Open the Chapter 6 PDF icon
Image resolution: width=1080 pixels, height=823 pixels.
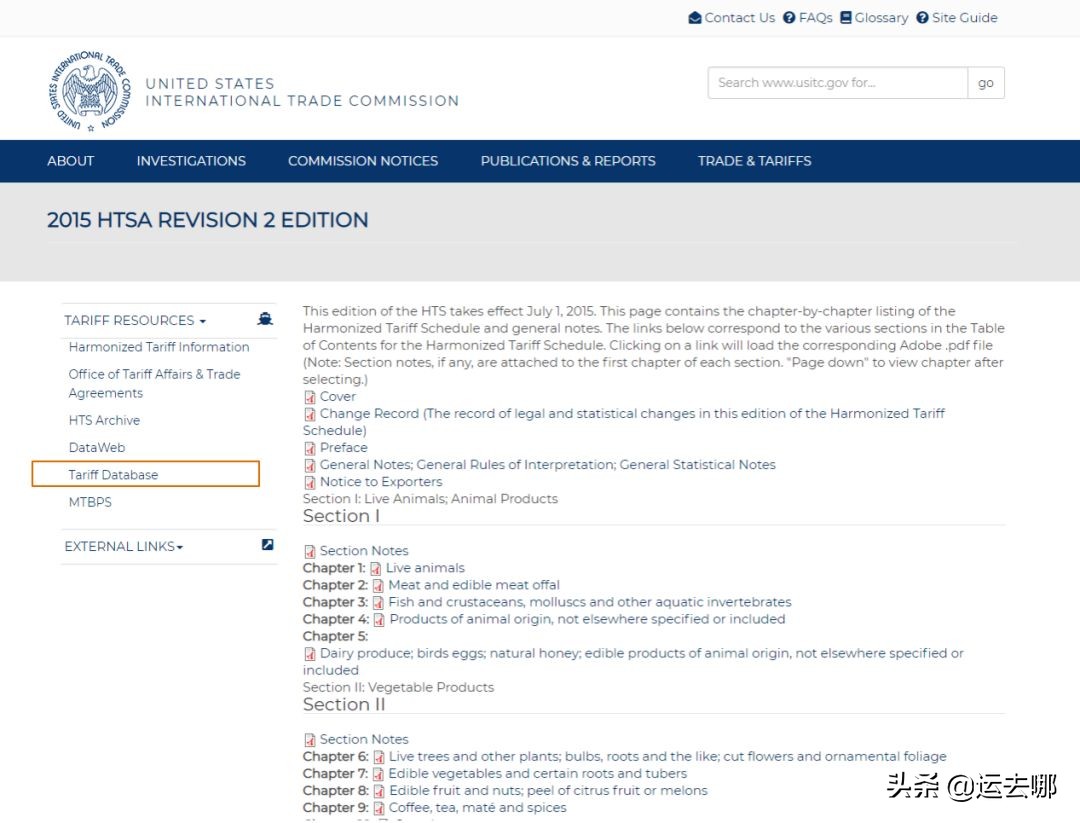(378, 758)
